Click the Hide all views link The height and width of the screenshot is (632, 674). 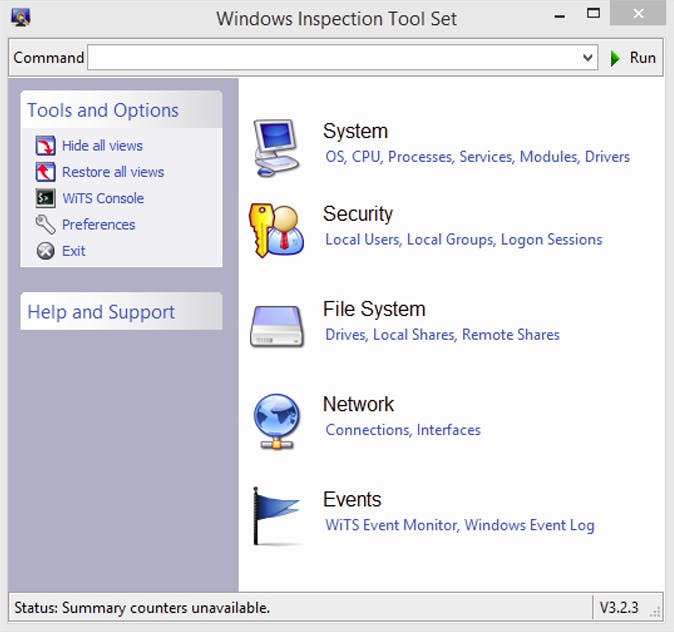click(102, 146)
